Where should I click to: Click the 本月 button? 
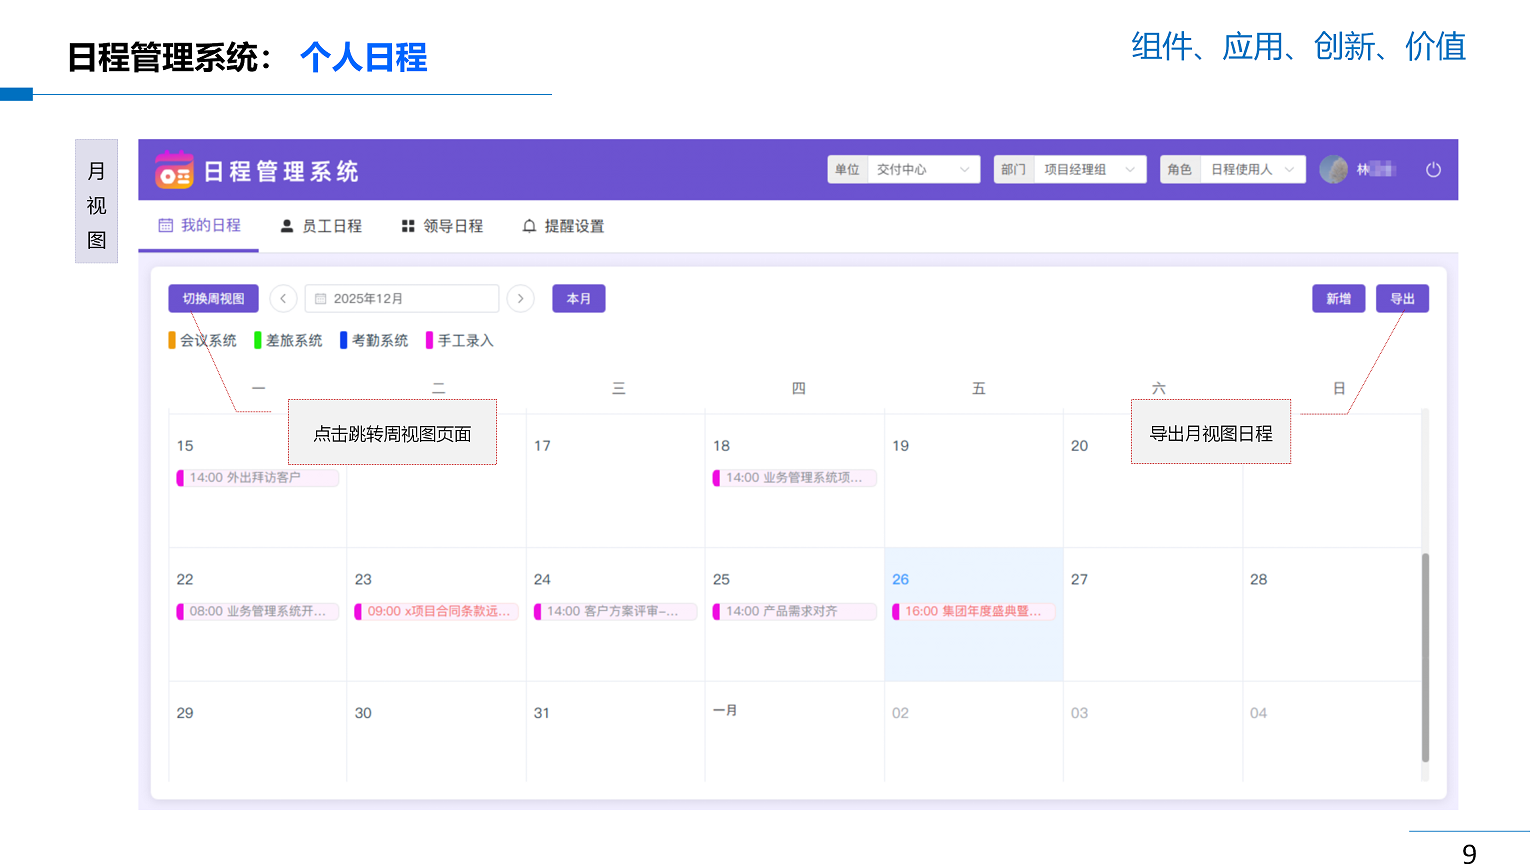pos(578,299)
